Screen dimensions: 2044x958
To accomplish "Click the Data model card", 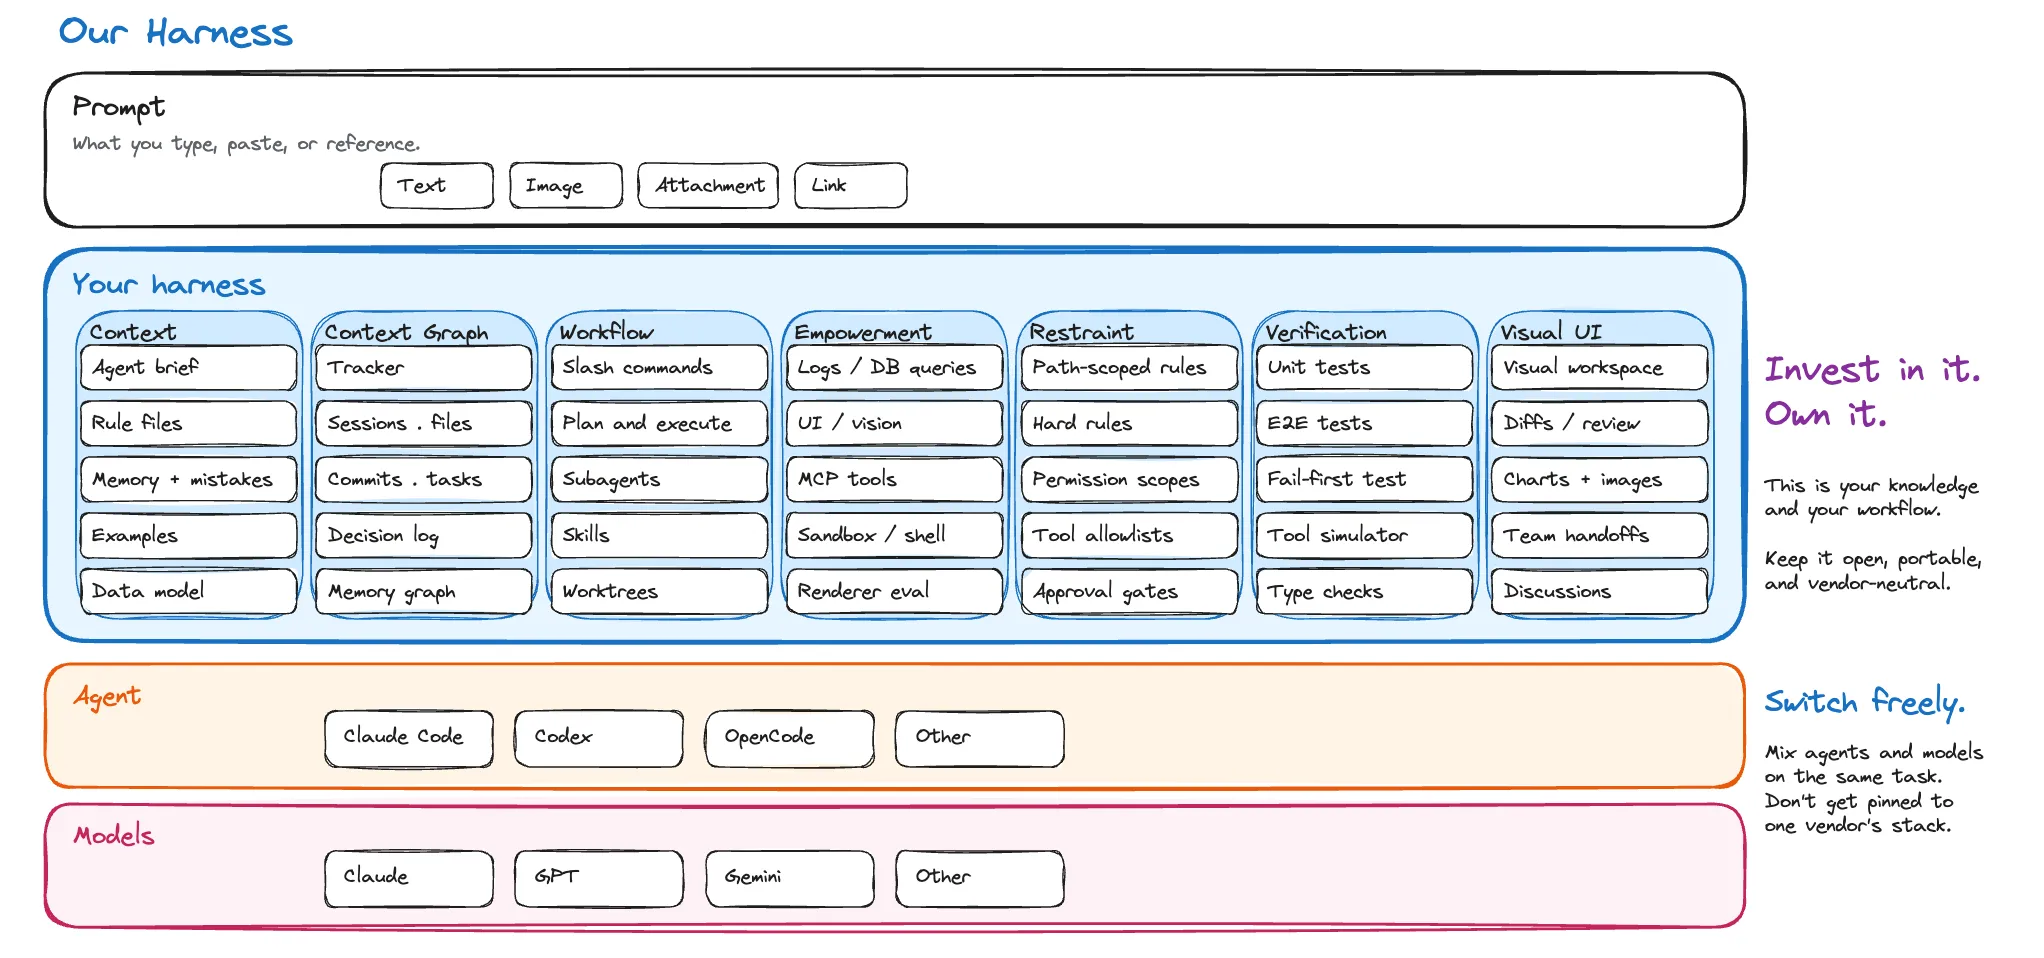I will pyautogui.click(x=189, y=592).
